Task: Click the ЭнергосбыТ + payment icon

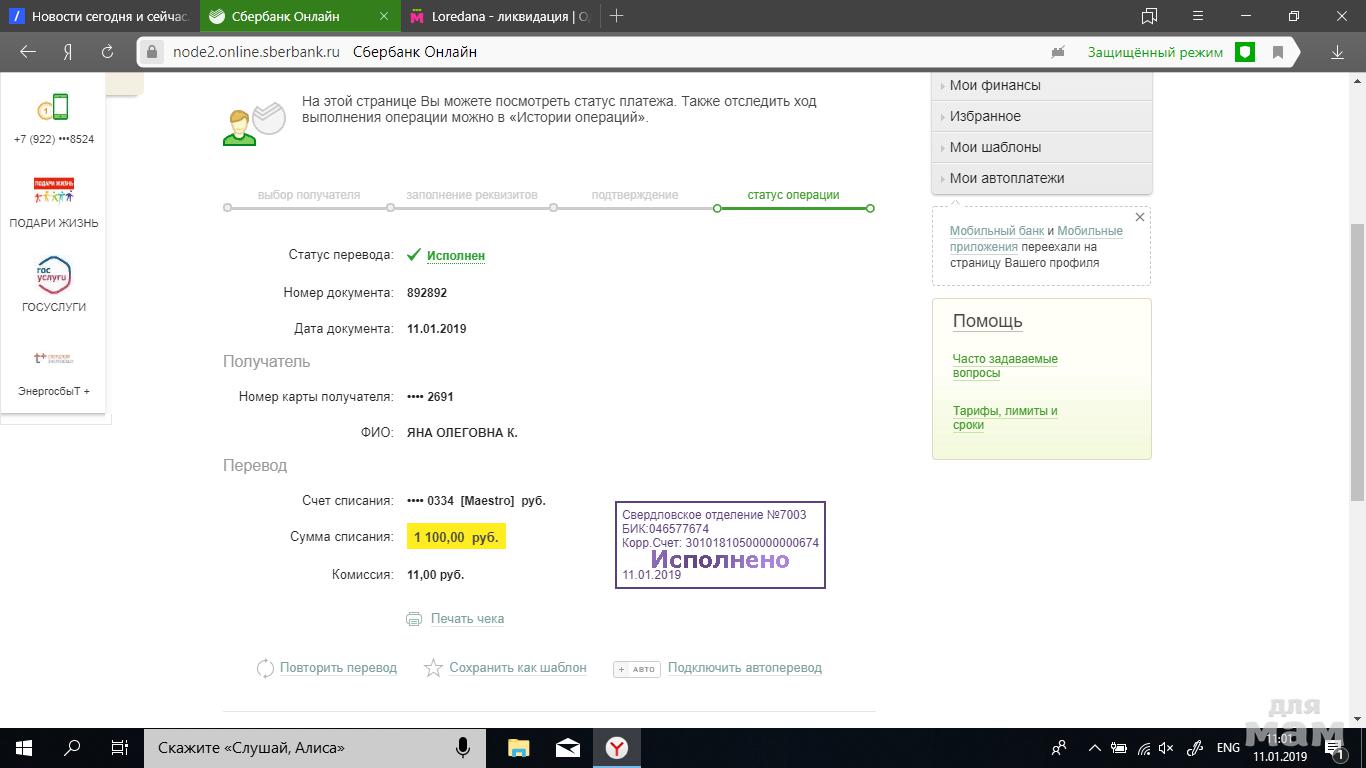Action: coord(53,358)
